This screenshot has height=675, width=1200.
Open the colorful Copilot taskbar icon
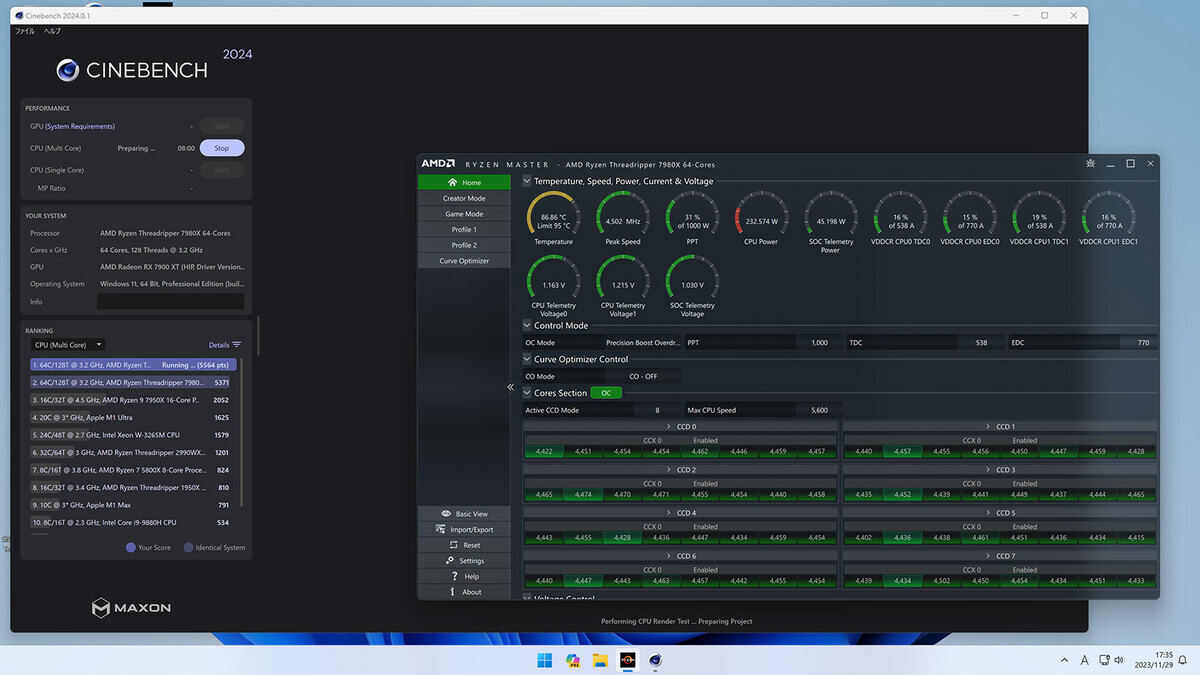coord(572,660)
